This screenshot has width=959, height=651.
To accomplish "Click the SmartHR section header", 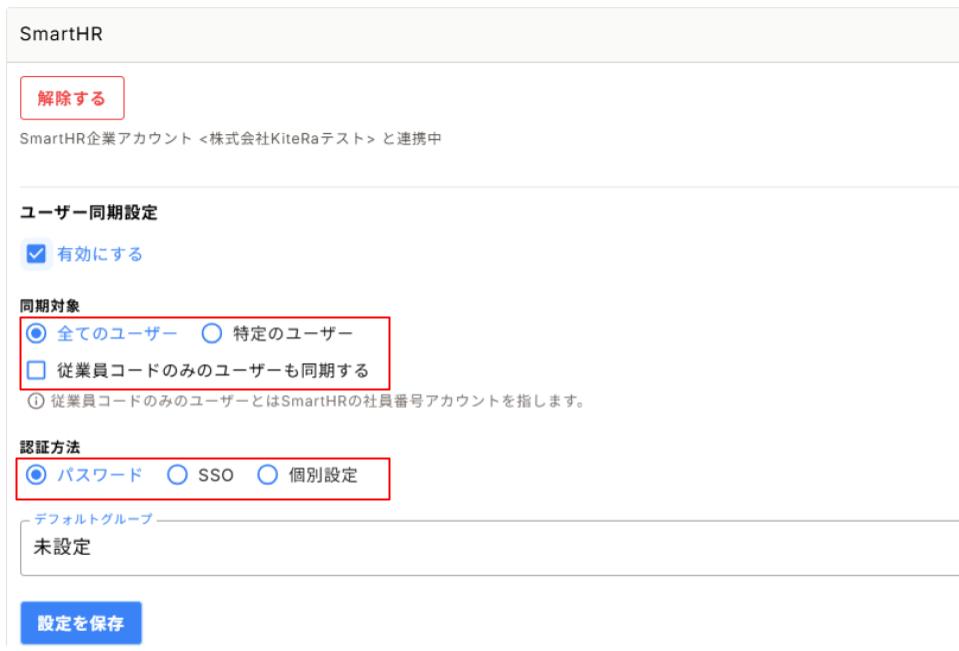I will pos(61,34).
